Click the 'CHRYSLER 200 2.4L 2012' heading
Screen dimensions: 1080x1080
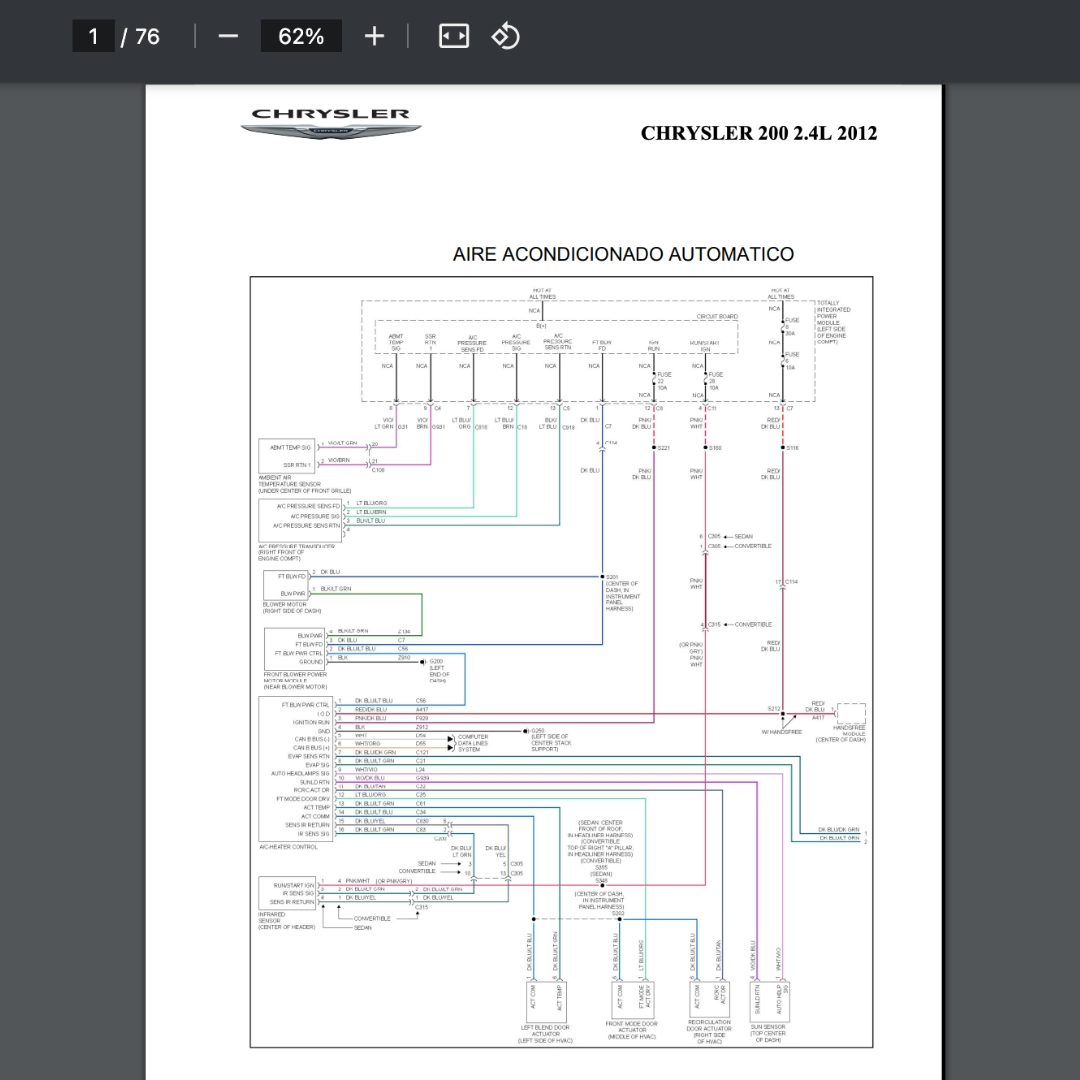(759, 133)
